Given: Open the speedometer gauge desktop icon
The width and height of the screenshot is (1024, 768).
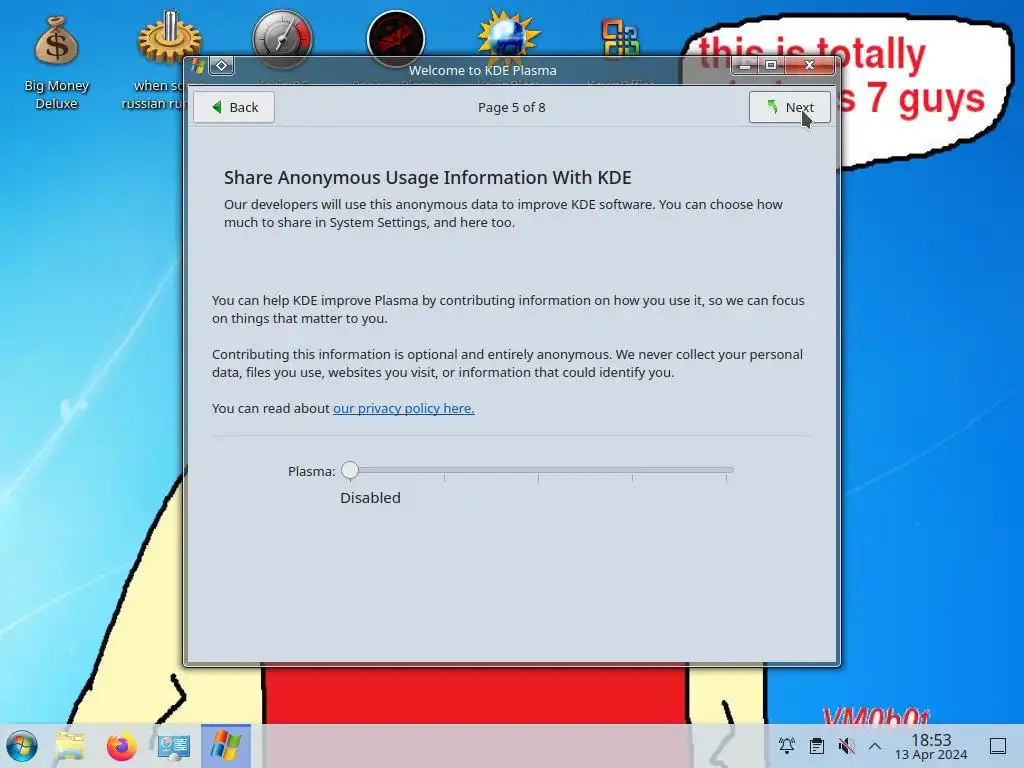Looking at the screenshot, I should click(x=282, y=39).
